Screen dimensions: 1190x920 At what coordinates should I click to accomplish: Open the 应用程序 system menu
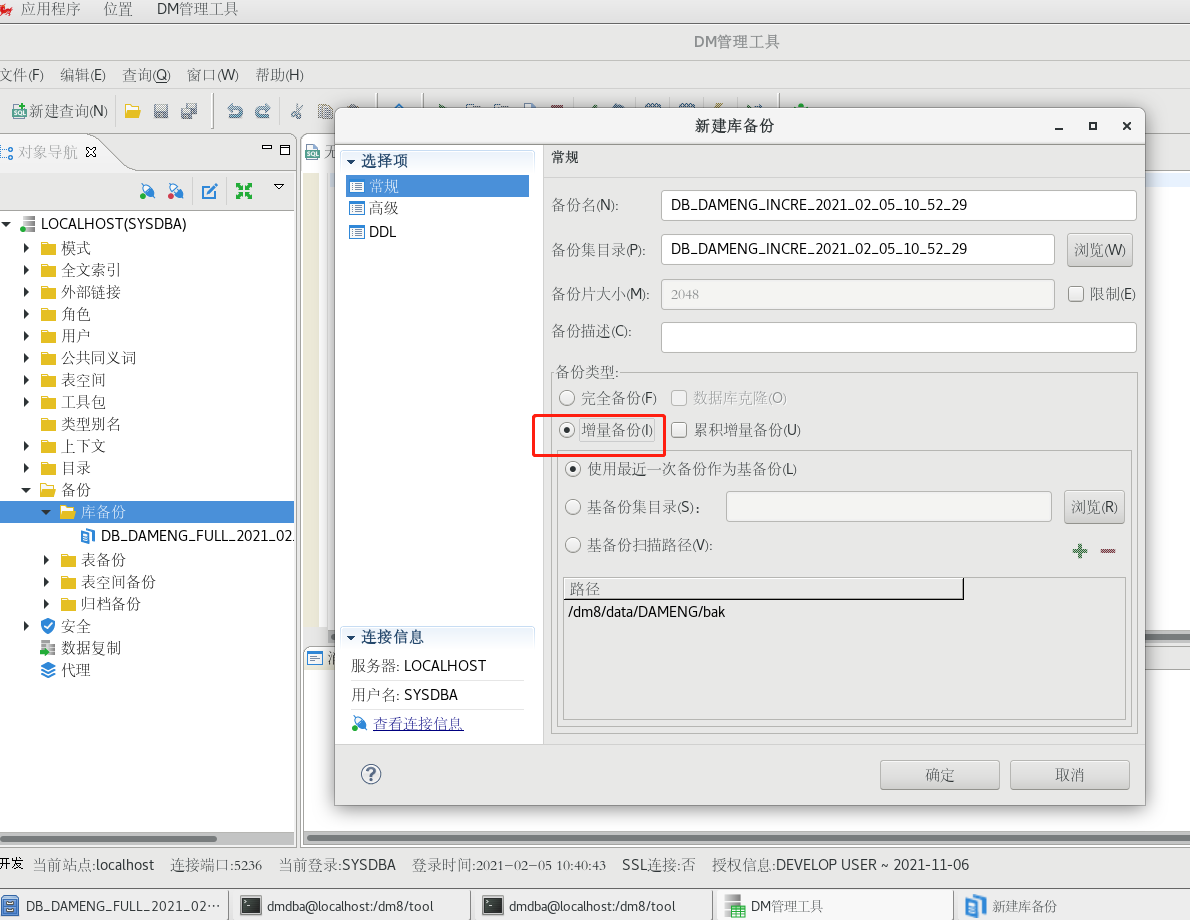click(x=50, y=9)
